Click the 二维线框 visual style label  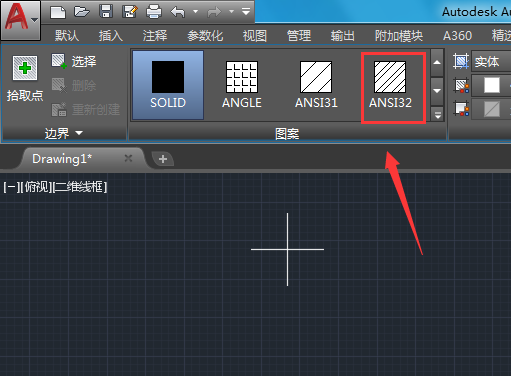click(x=80, y=187)
